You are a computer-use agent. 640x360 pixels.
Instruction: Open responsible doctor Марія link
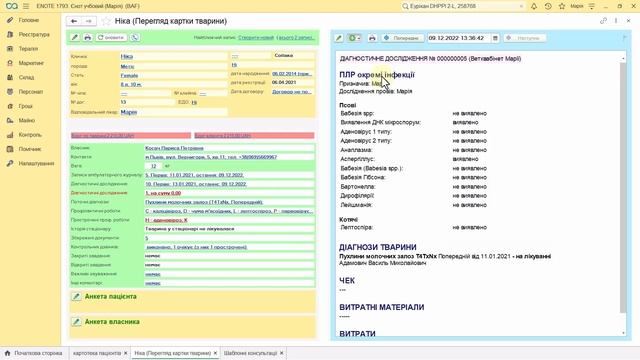pos(129,112)
